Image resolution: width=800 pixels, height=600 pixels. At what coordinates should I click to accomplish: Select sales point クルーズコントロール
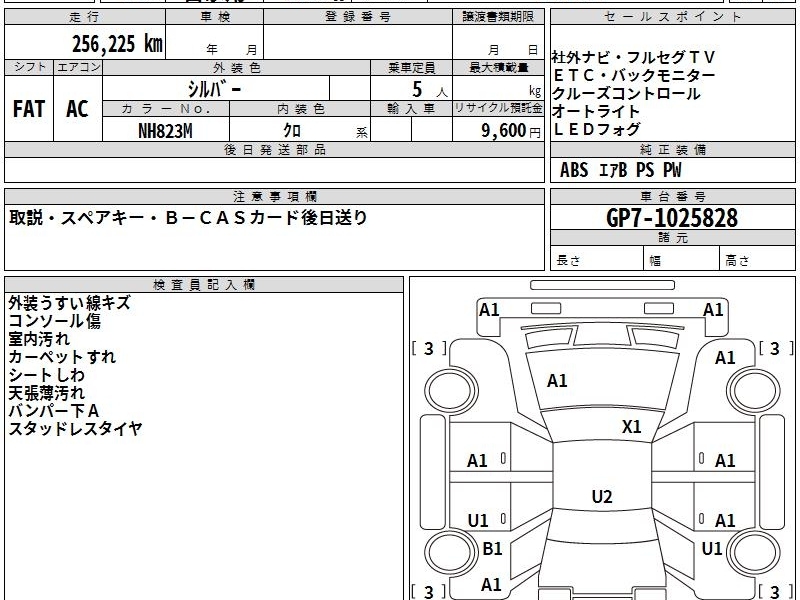coord(626,93)
